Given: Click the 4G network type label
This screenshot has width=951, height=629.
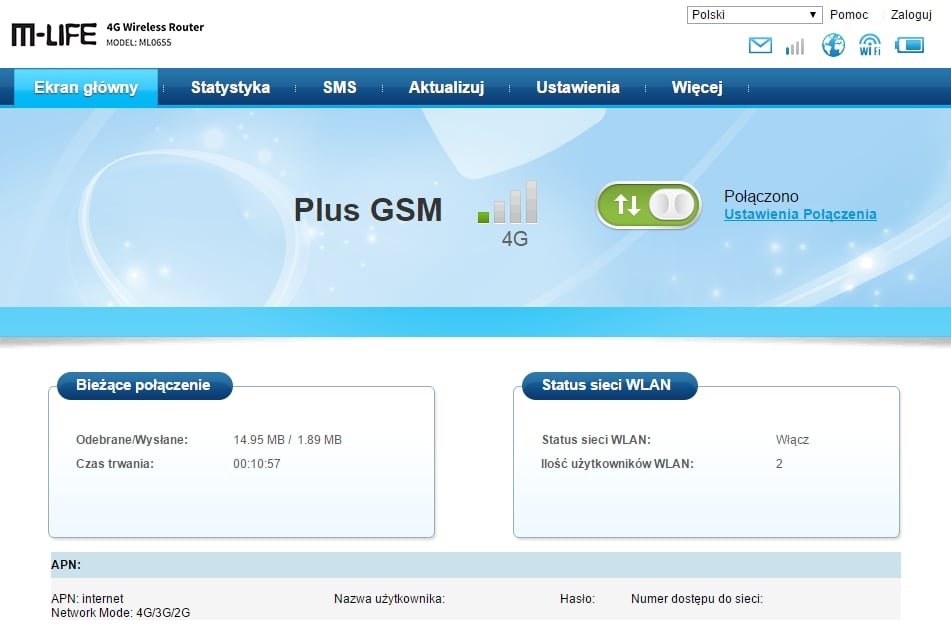Looking at the screenshot, I should (515, 239).
